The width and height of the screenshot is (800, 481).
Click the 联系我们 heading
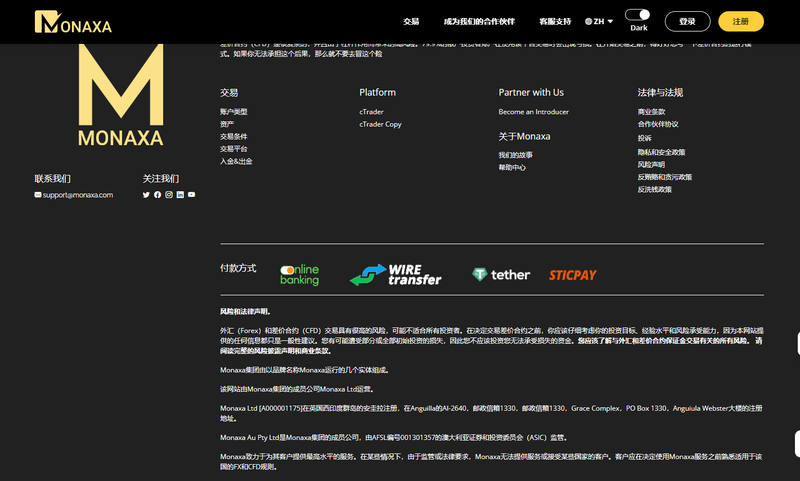pyautogui.click(x=53, y=179)
